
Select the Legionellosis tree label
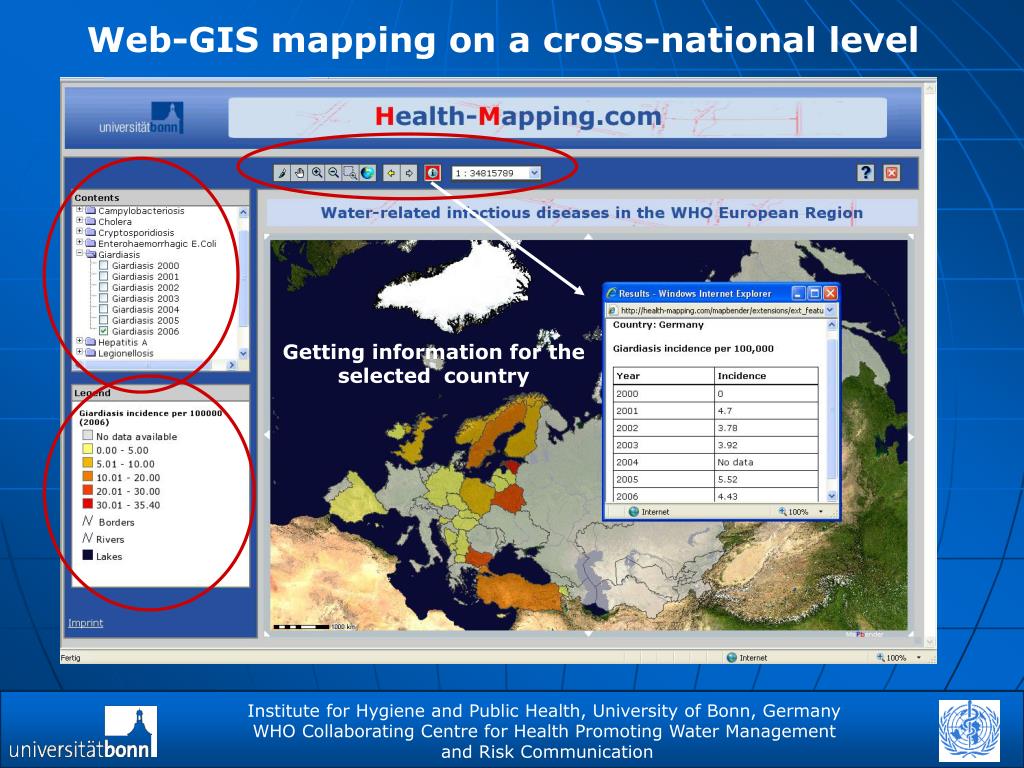pos(126,353)
